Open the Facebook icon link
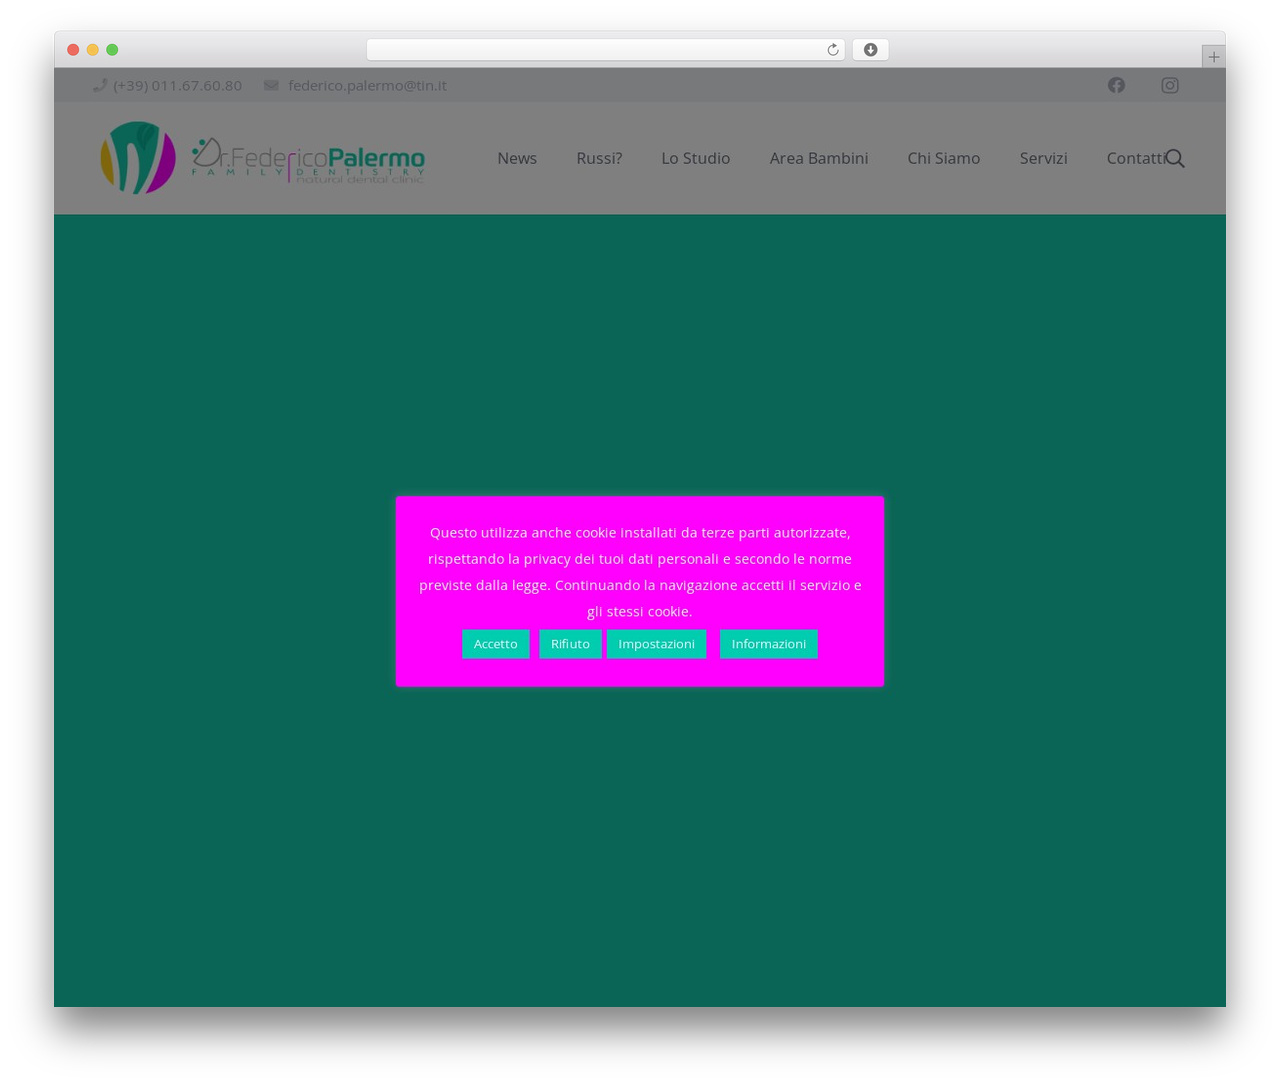Screen dimensions: 1280x1084 pos(1116,85)
